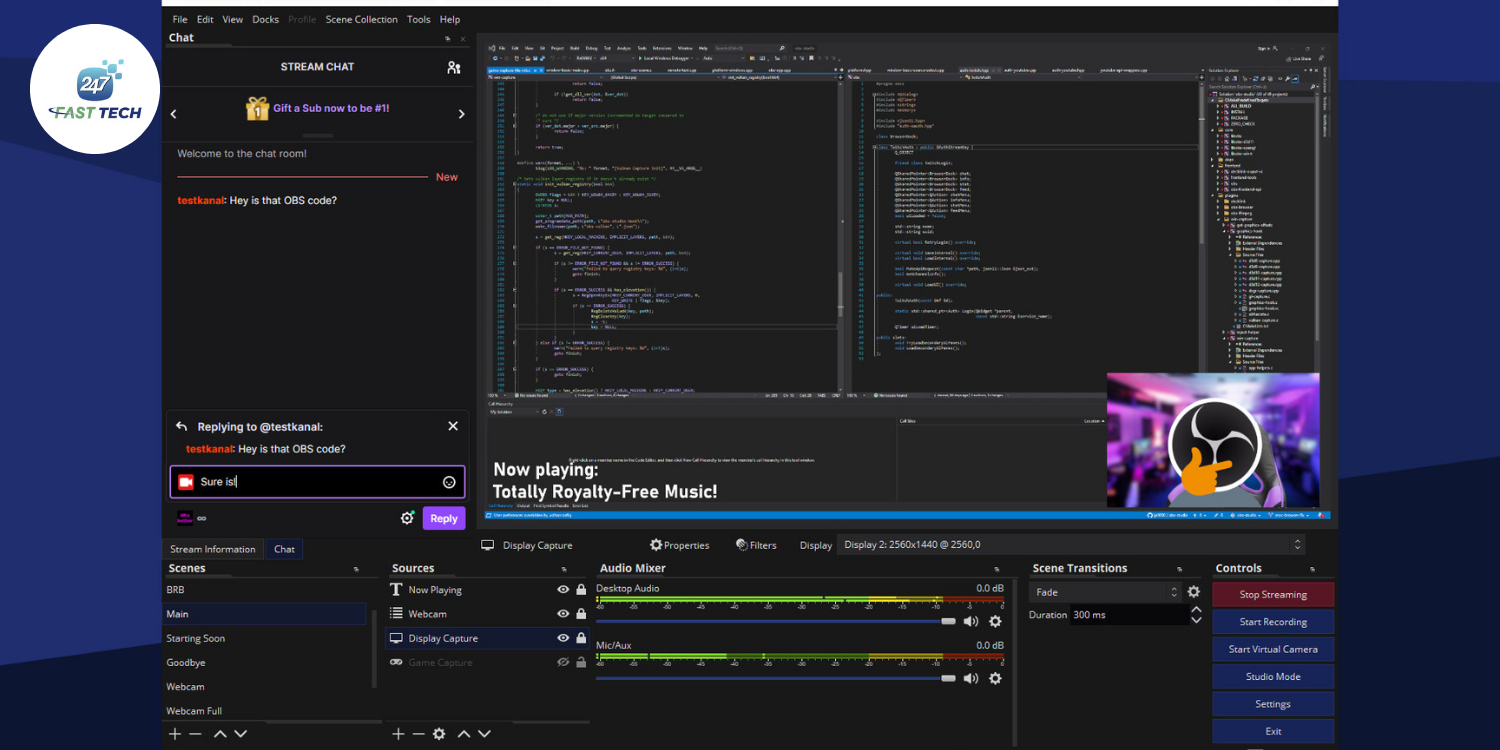Move the selected scene up
This screenshot has width=1500, height=750.
pos(219,734)
